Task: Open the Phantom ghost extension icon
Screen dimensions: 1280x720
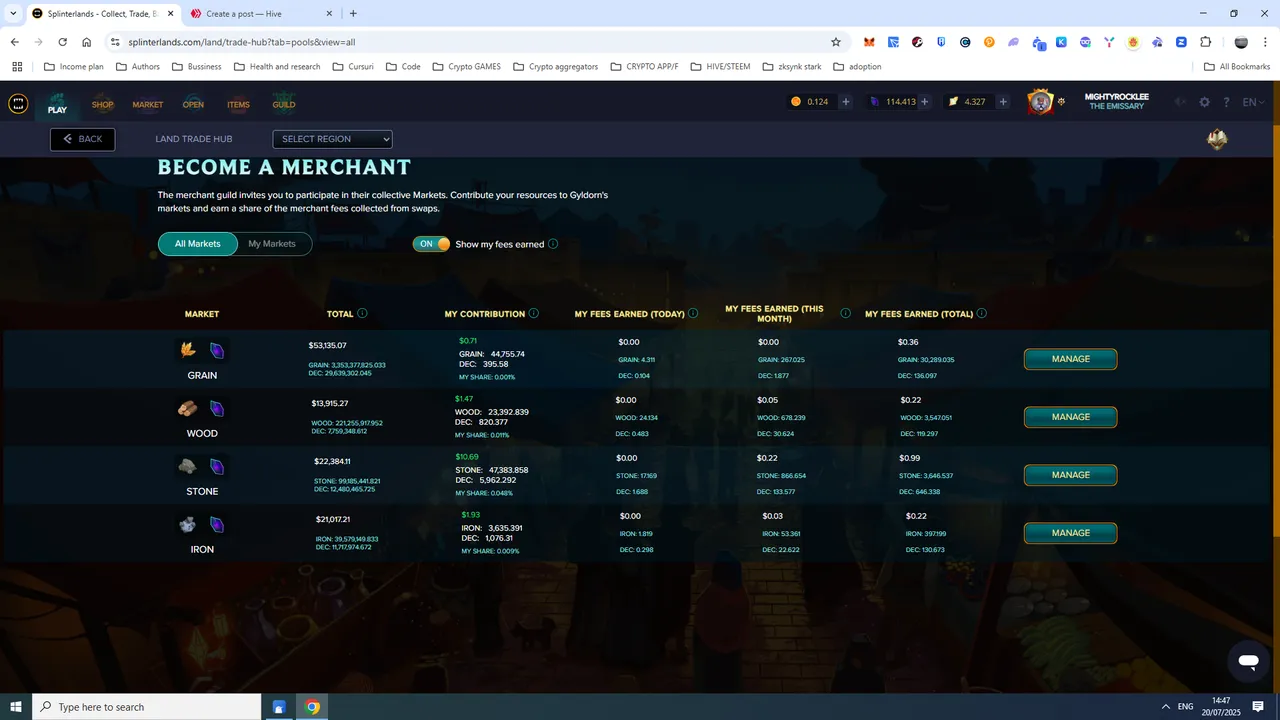Action: (x=1013, y=42)
